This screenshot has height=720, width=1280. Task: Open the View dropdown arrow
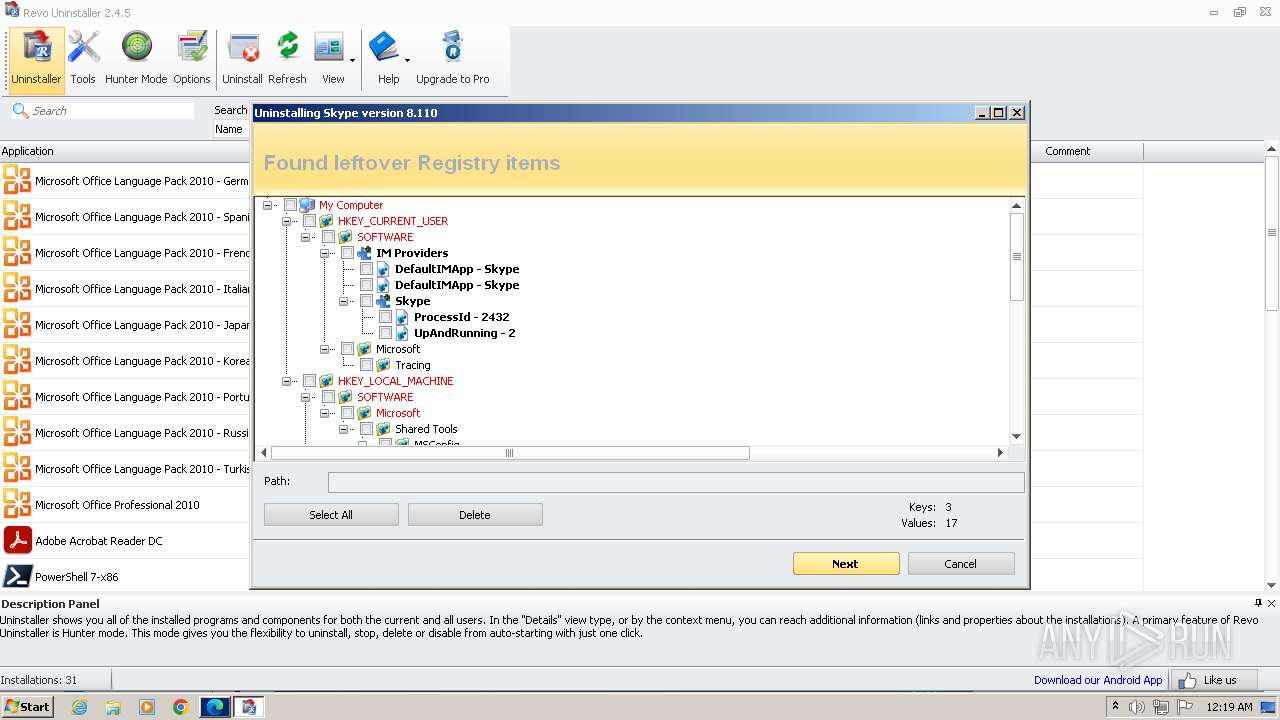[352, 61]
